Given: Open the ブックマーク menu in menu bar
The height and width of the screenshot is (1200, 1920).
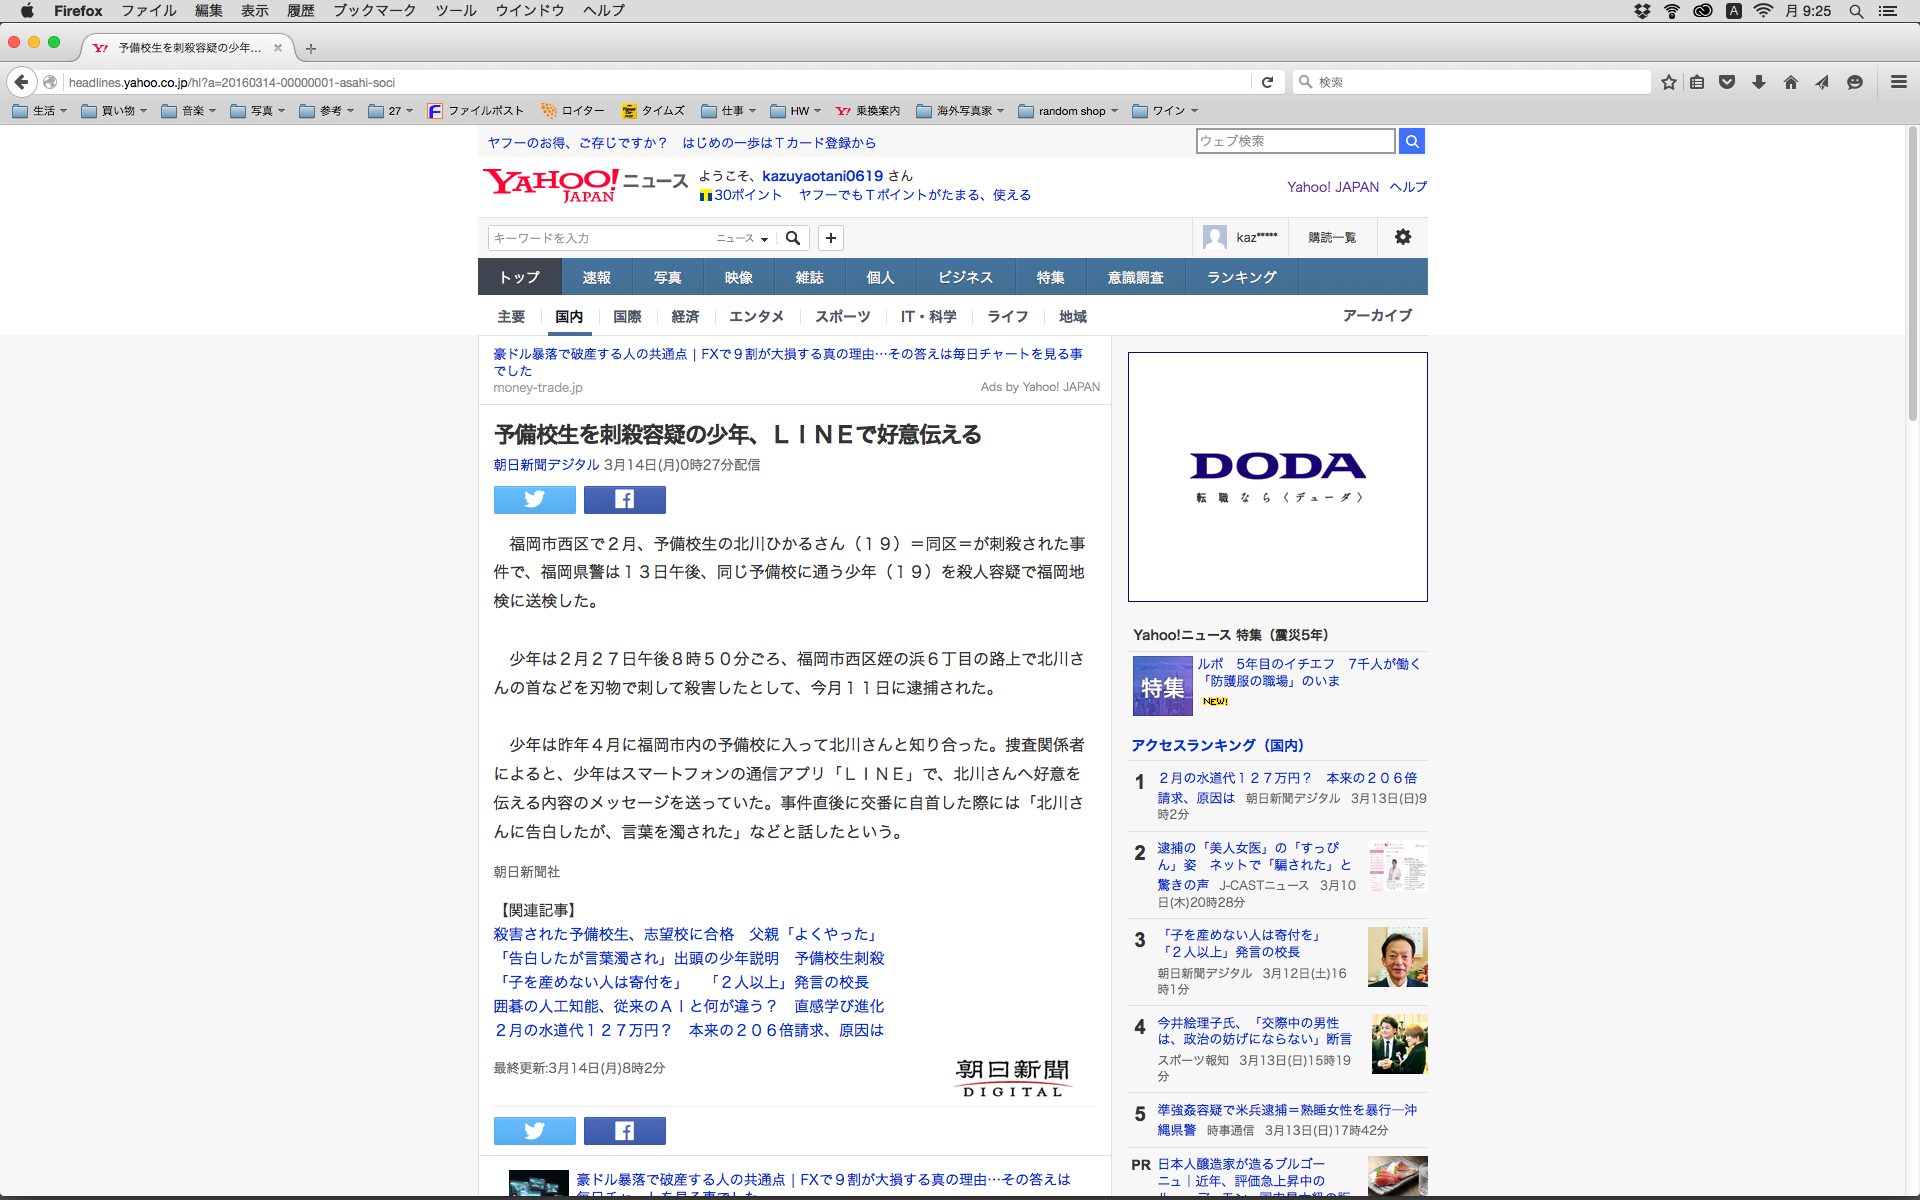Looking at the screenshot, I should 374,11.
